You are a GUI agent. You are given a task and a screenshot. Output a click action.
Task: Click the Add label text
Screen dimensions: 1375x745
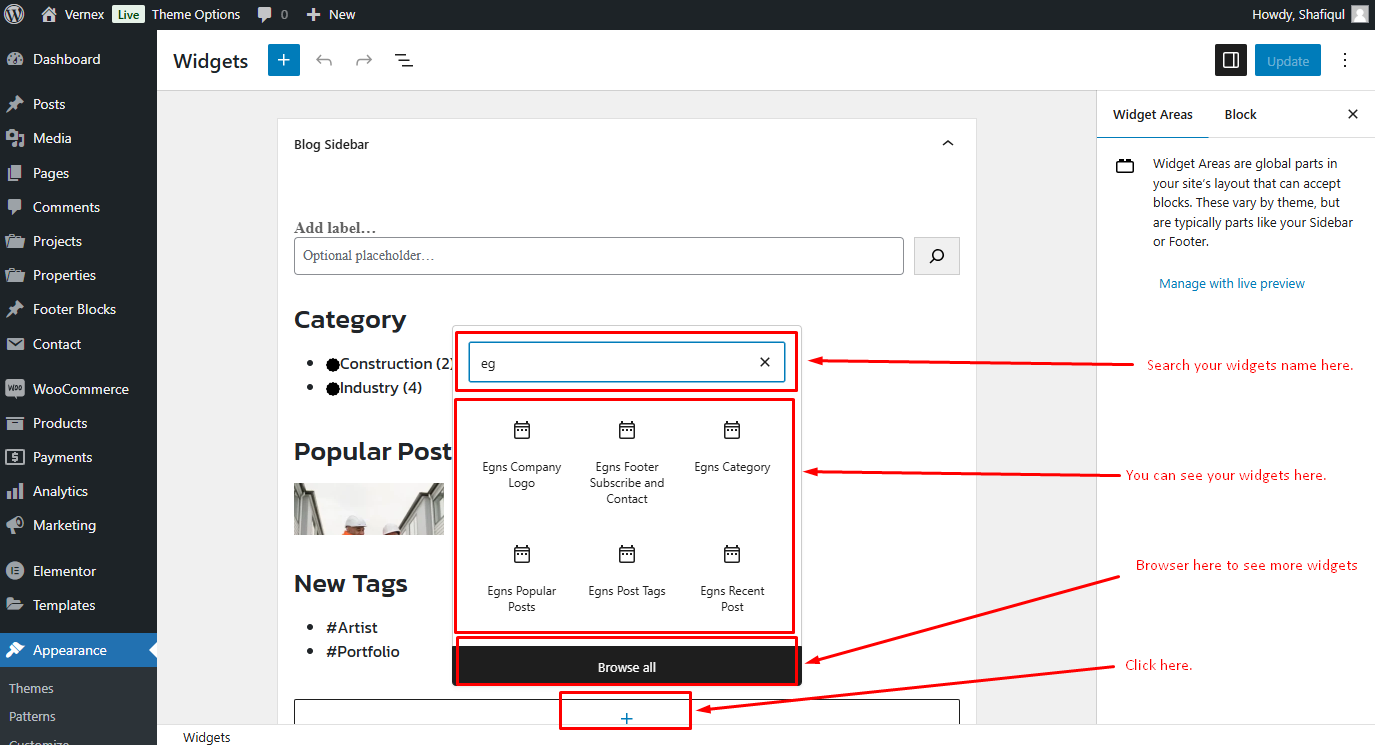(x=335, y=228)
